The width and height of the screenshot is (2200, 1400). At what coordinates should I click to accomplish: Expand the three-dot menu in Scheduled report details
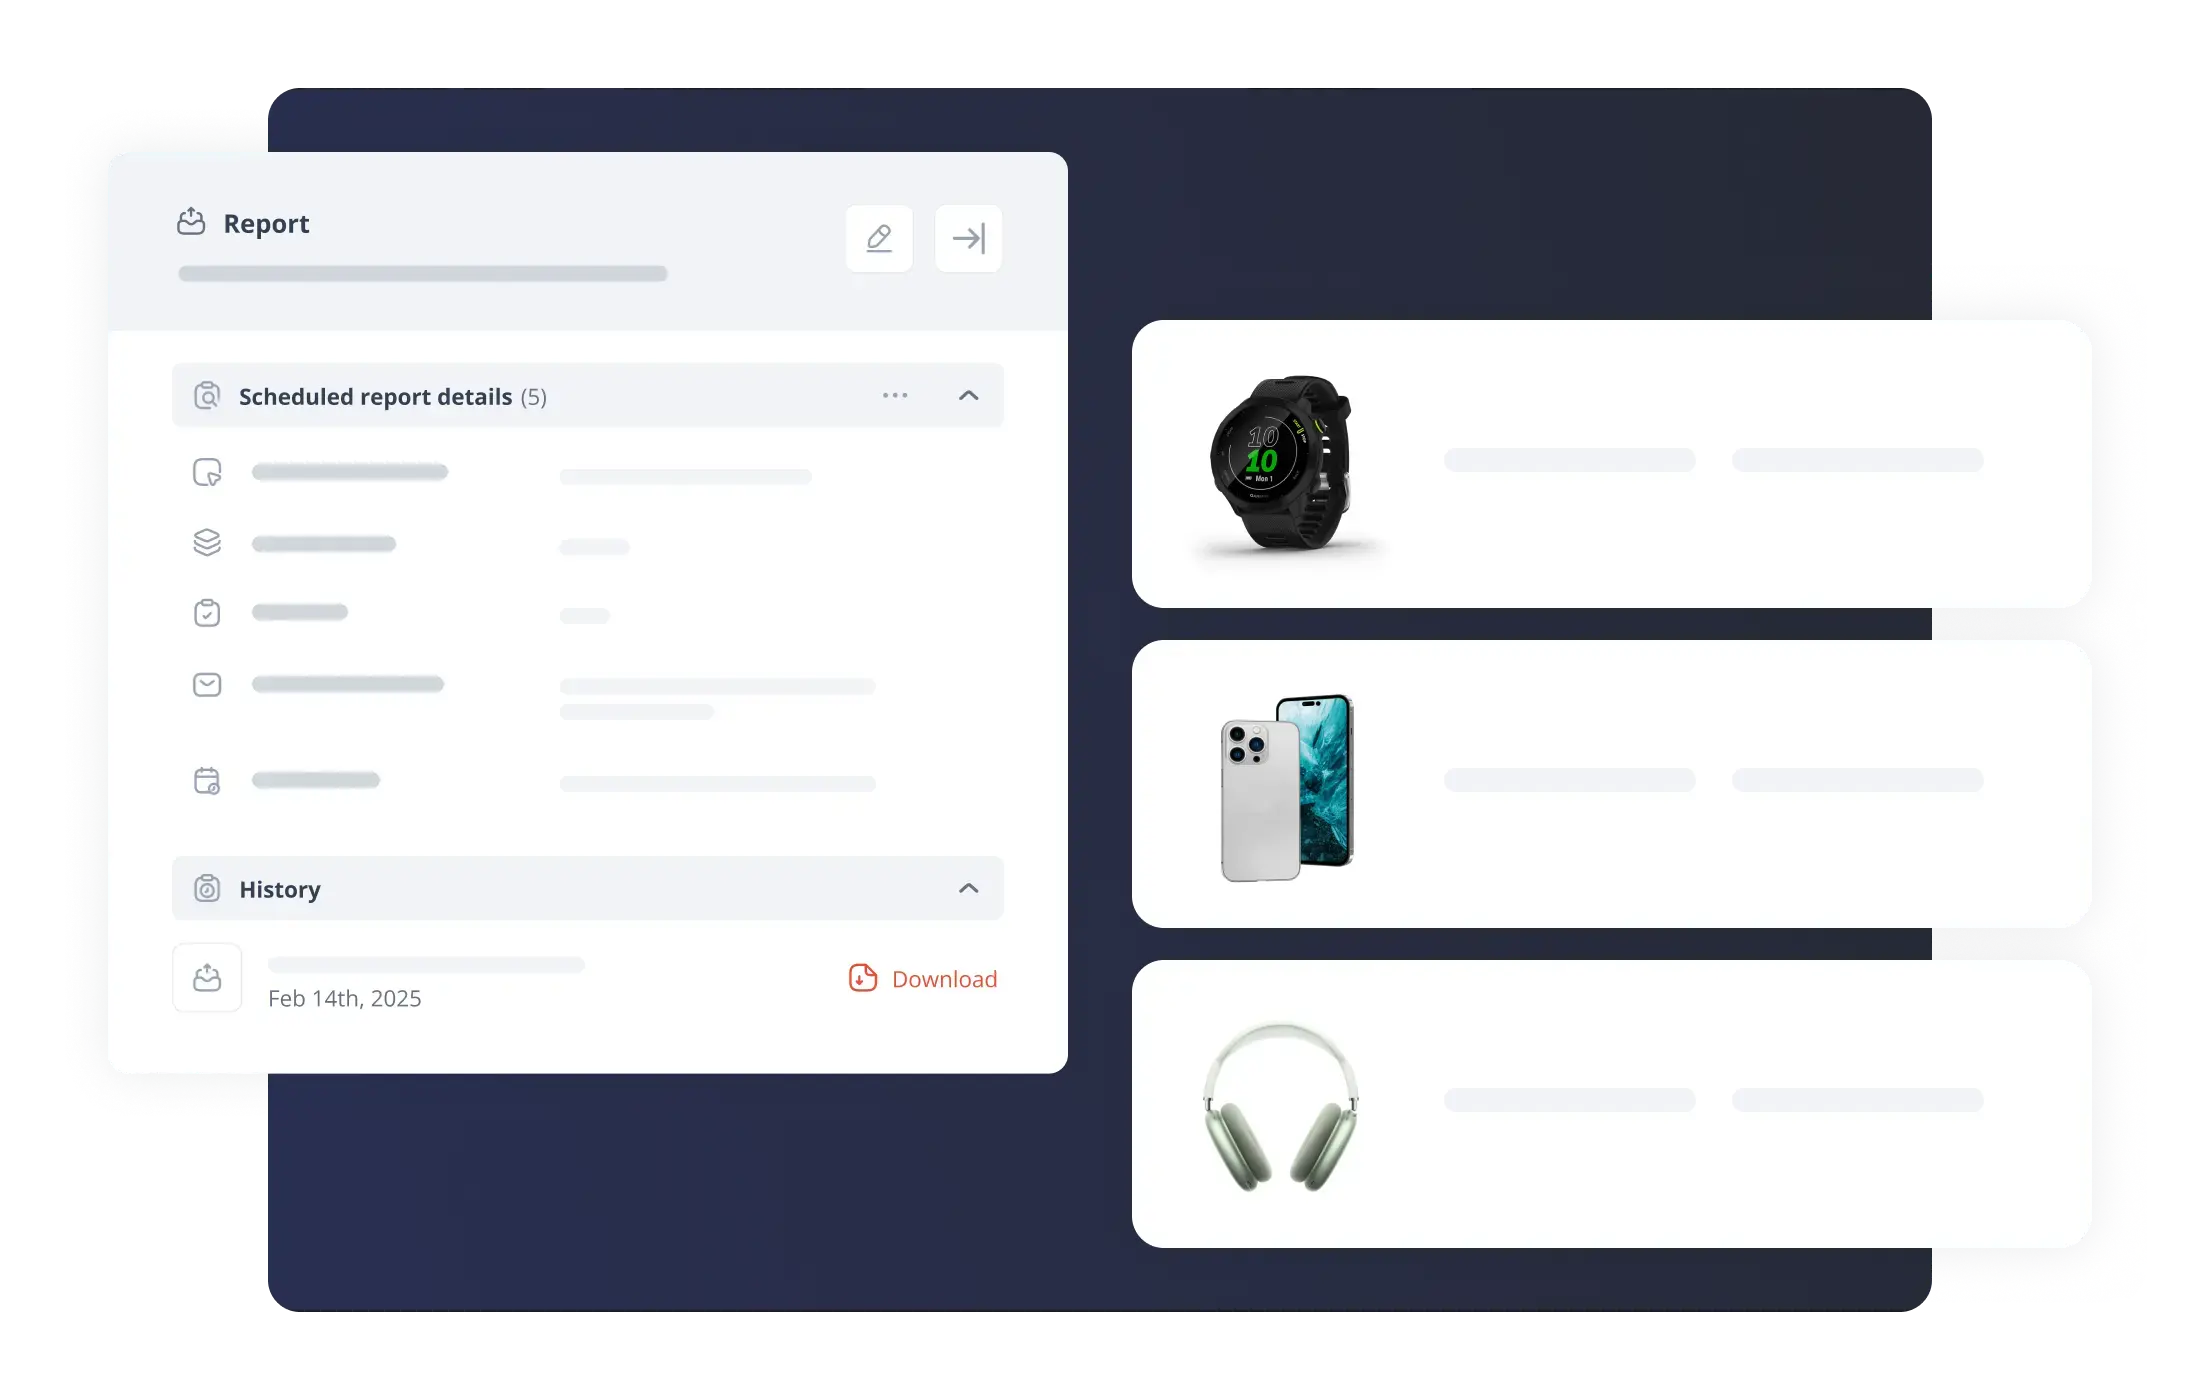click(893, 395)
